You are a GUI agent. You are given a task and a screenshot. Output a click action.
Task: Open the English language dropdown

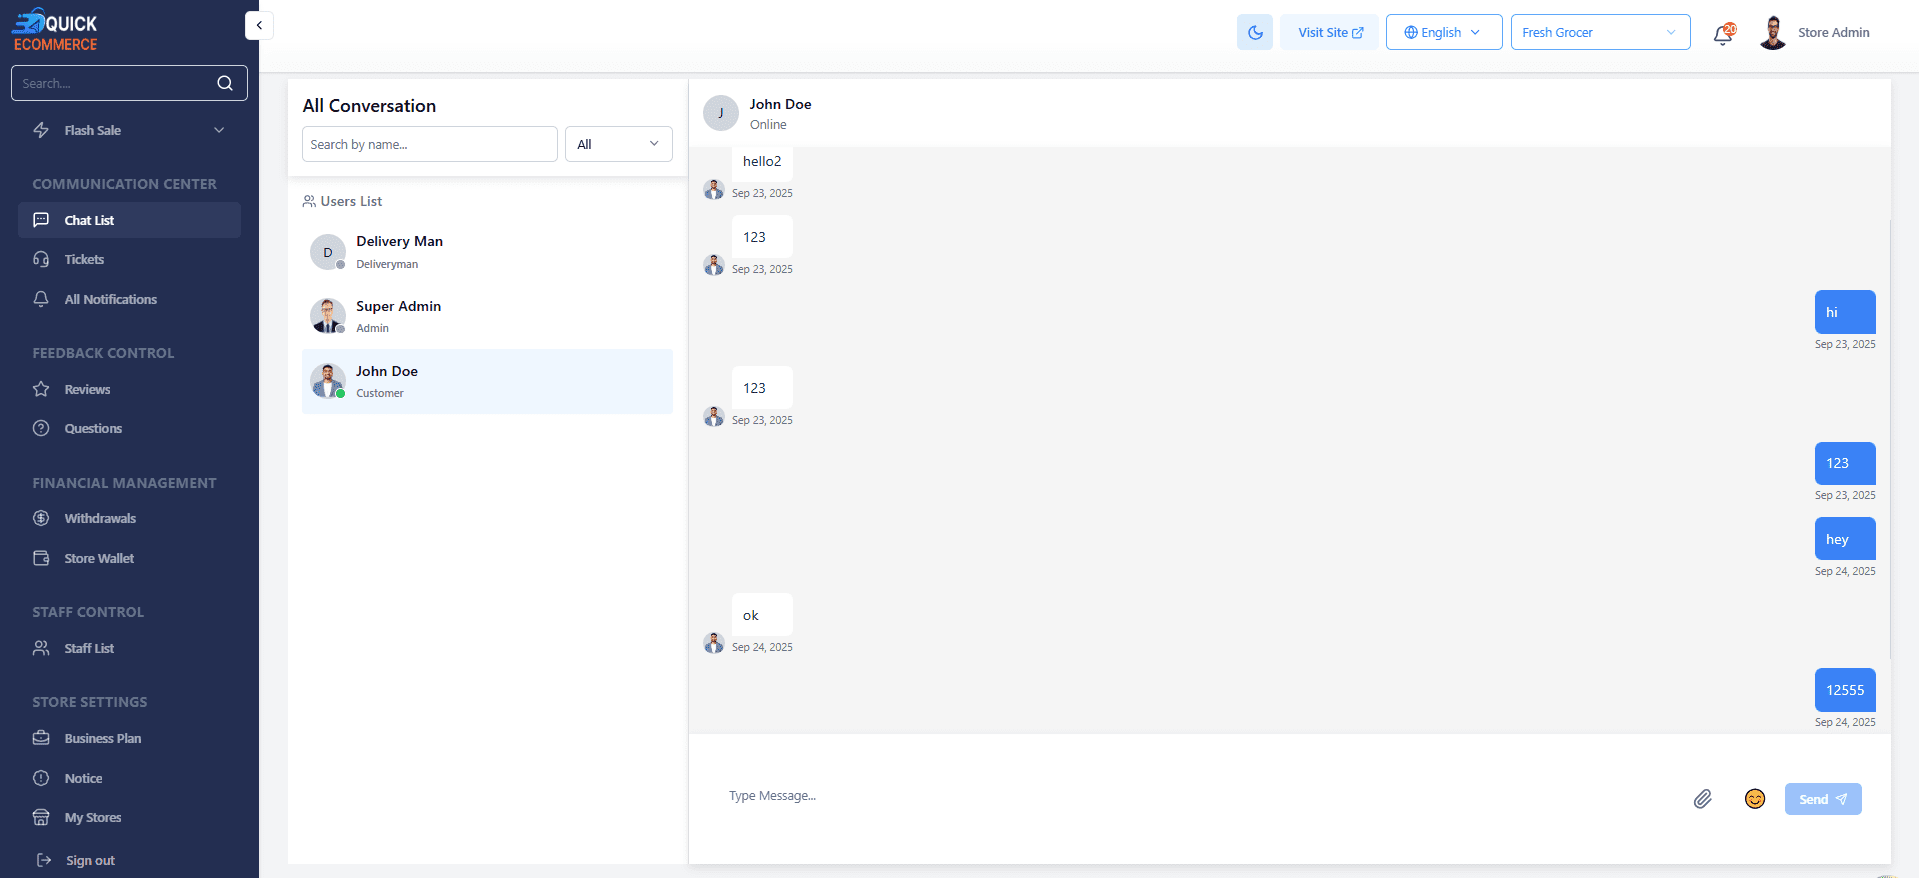click(x=1443, y=32)
